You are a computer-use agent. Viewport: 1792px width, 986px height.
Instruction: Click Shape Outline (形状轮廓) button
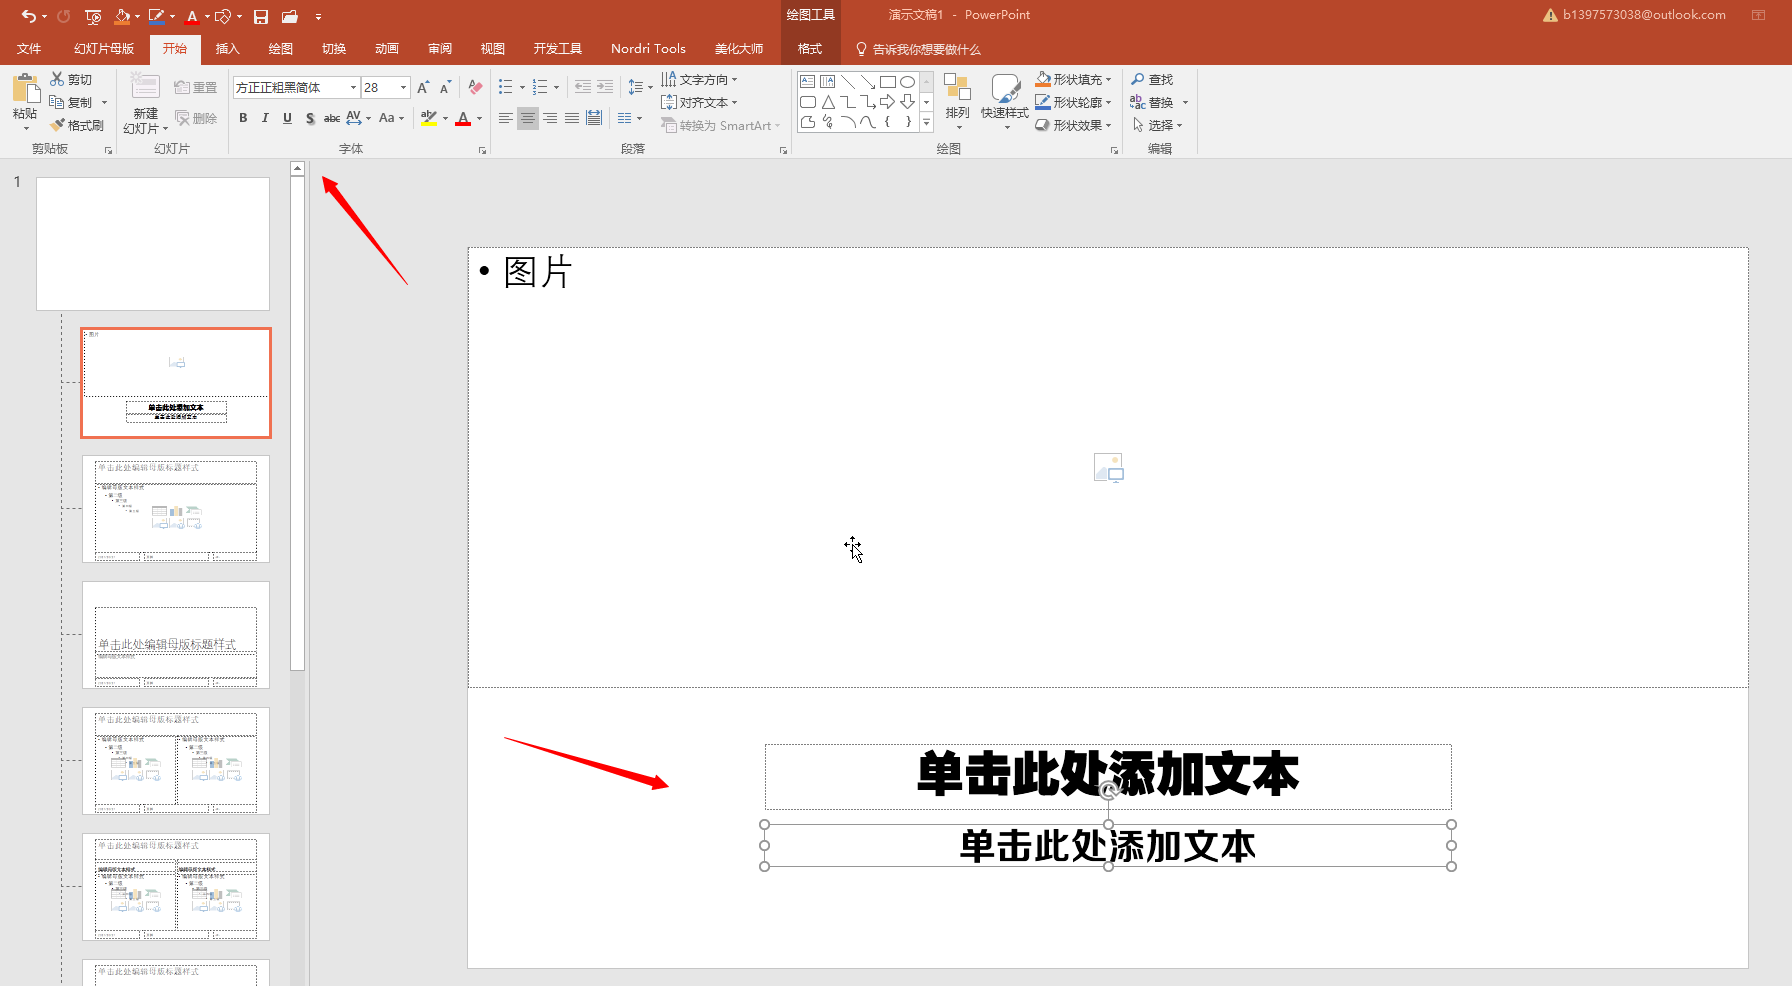pyautogui.click(x=1073, y=102)
